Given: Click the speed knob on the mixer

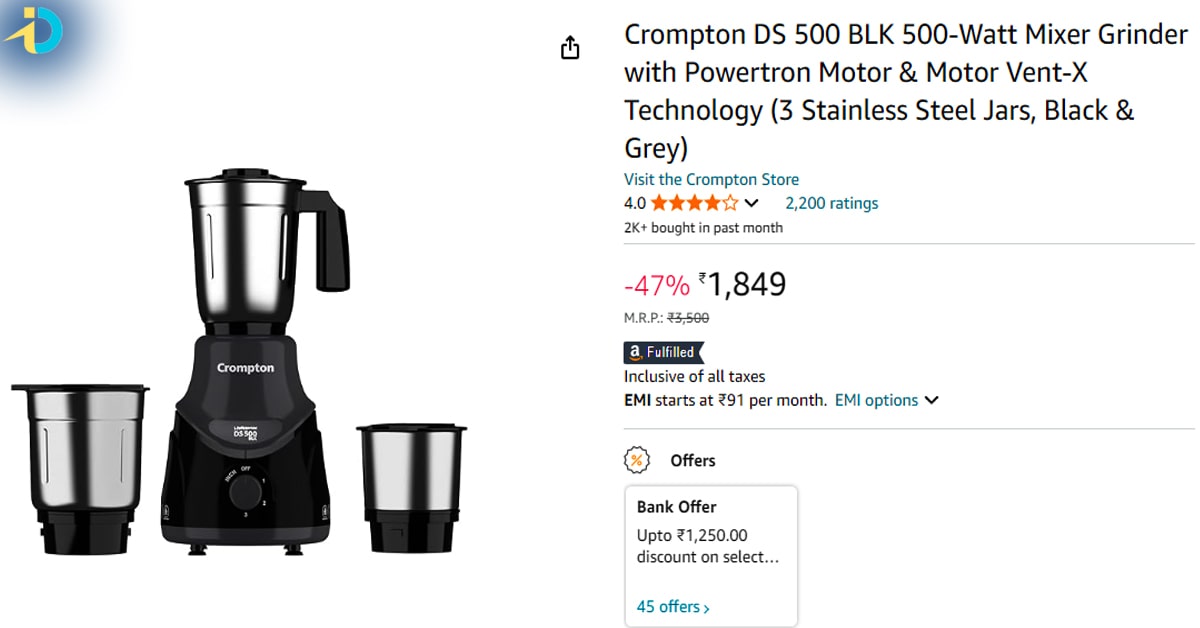Looking at the screenshot, I should pos(243,491).
